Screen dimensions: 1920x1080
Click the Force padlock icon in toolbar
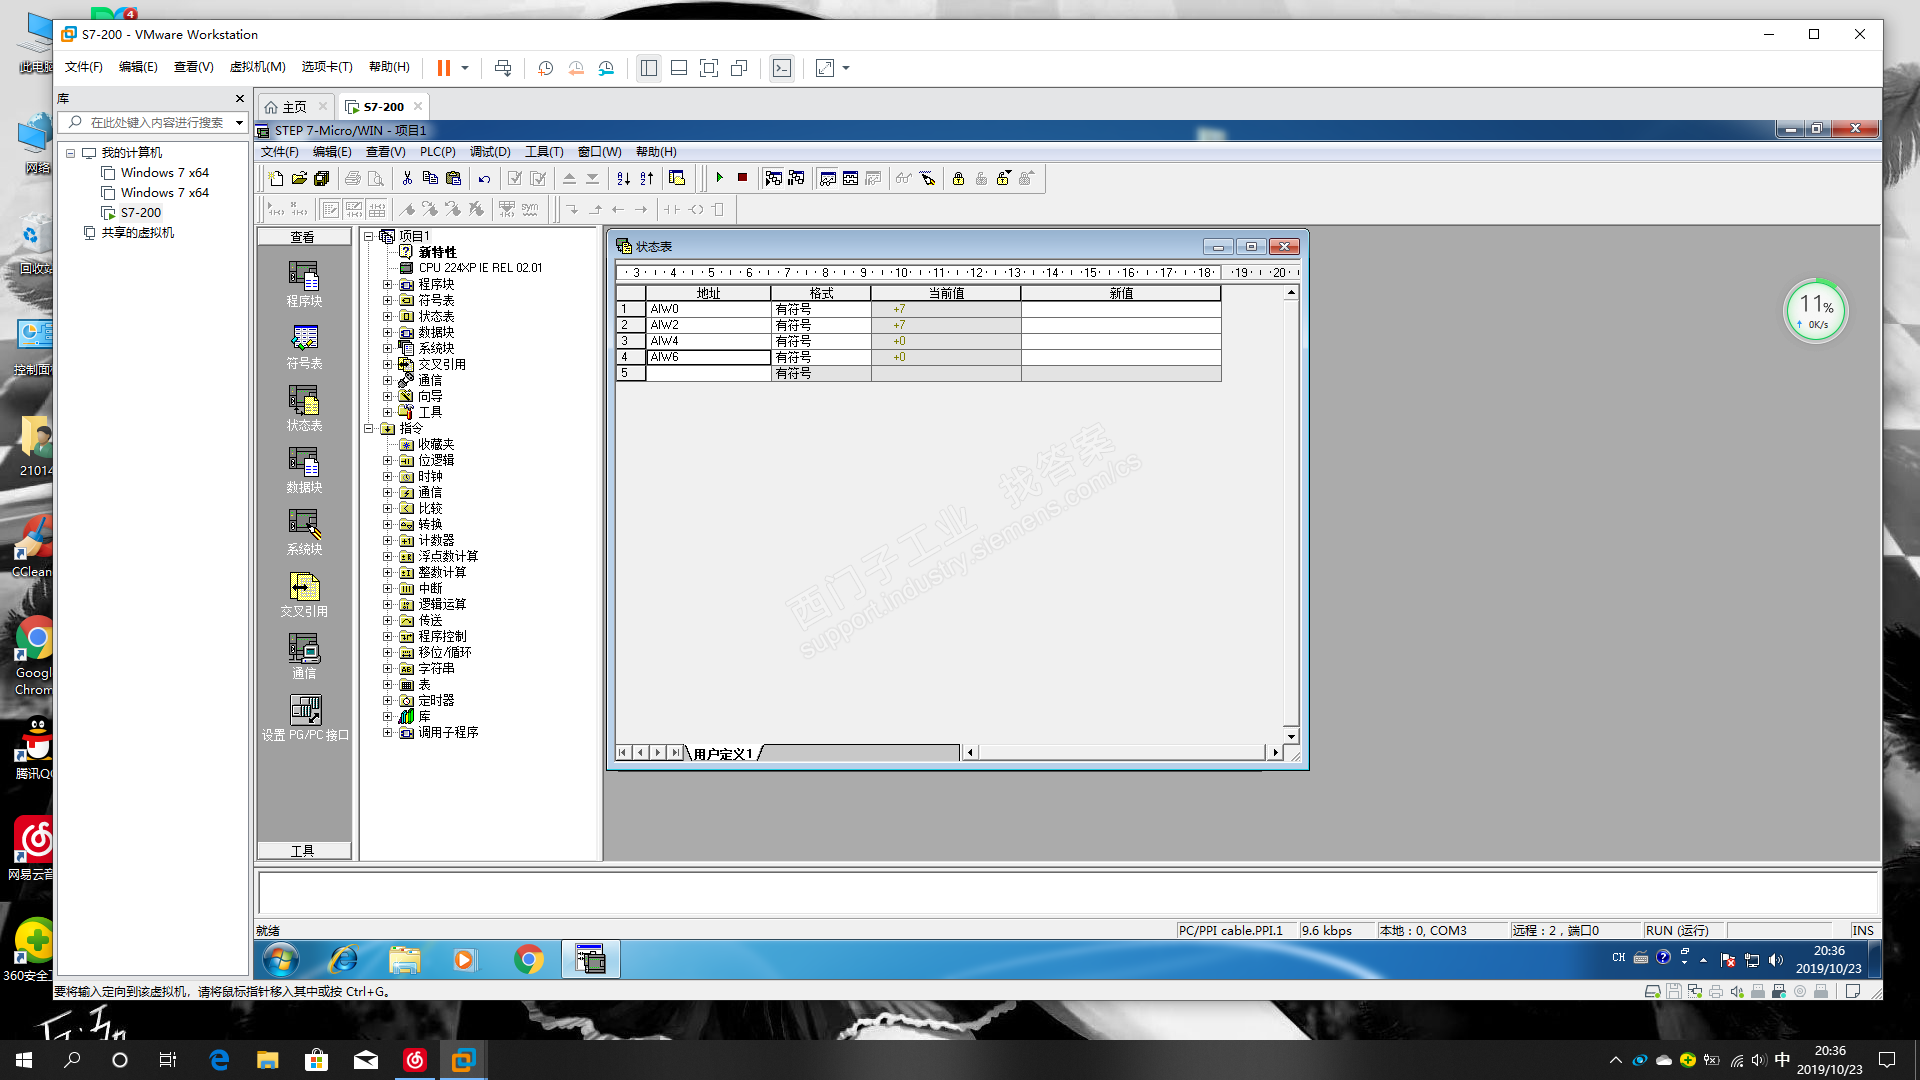point(958,178)
